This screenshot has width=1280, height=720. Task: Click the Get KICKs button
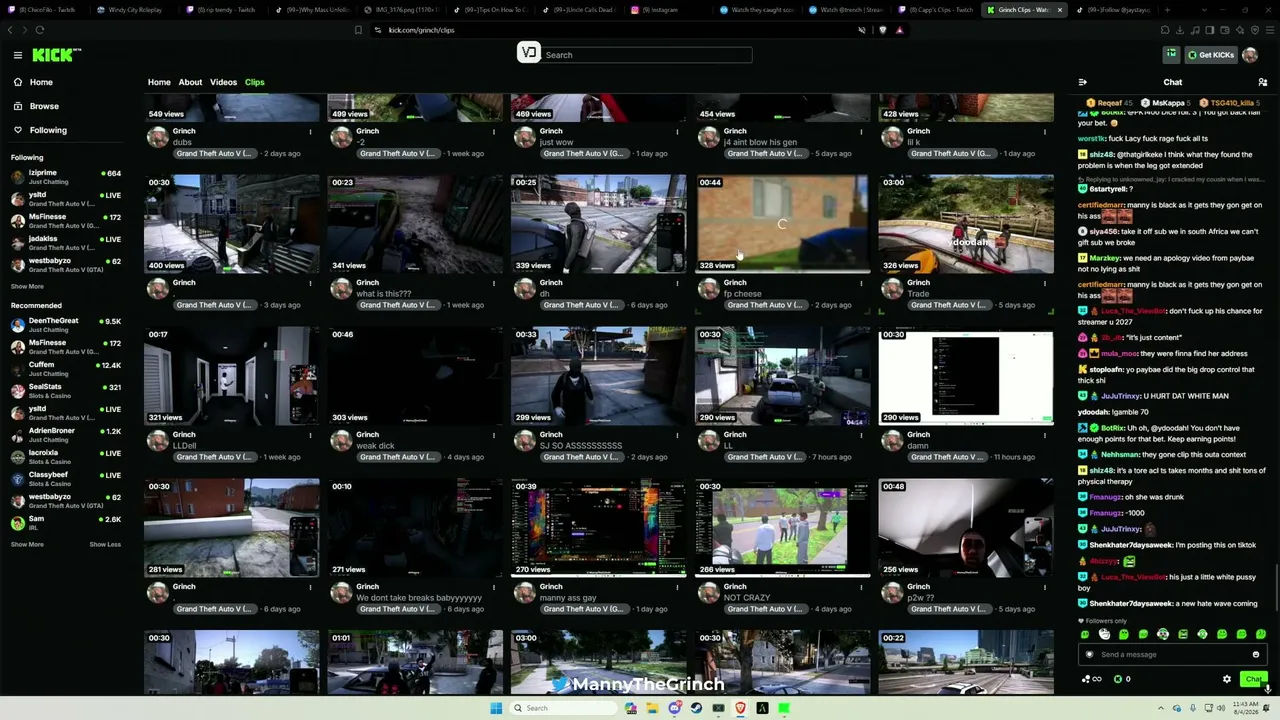[x=1210, y=55]
